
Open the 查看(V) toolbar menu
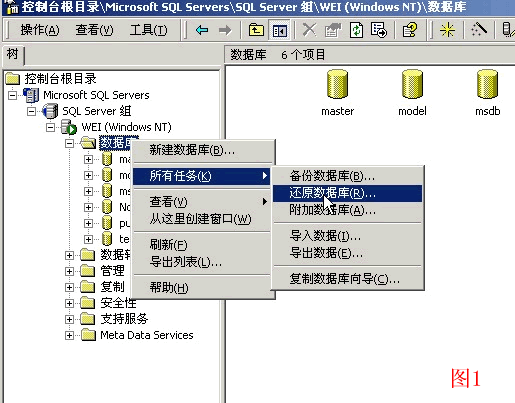pos(94,30)
